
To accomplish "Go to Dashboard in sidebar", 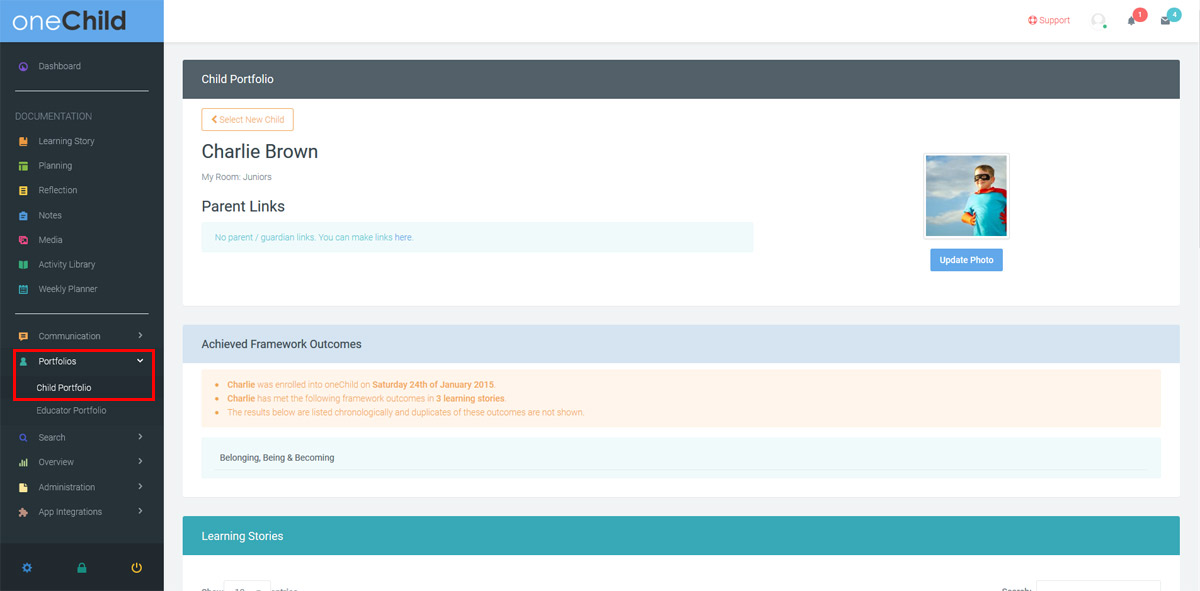I will click(59, 66).
